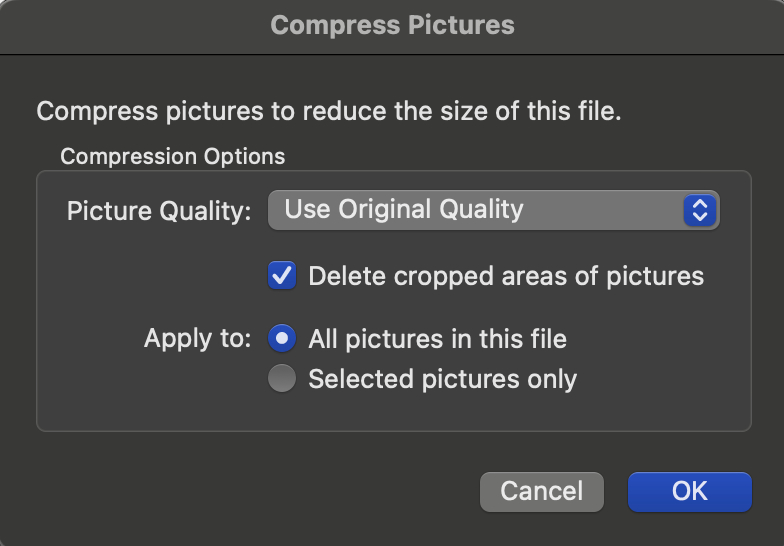Choose the 'Selected pictures only' radio button
This screenshot has height=546, width=784.
(x=282, y=379)
